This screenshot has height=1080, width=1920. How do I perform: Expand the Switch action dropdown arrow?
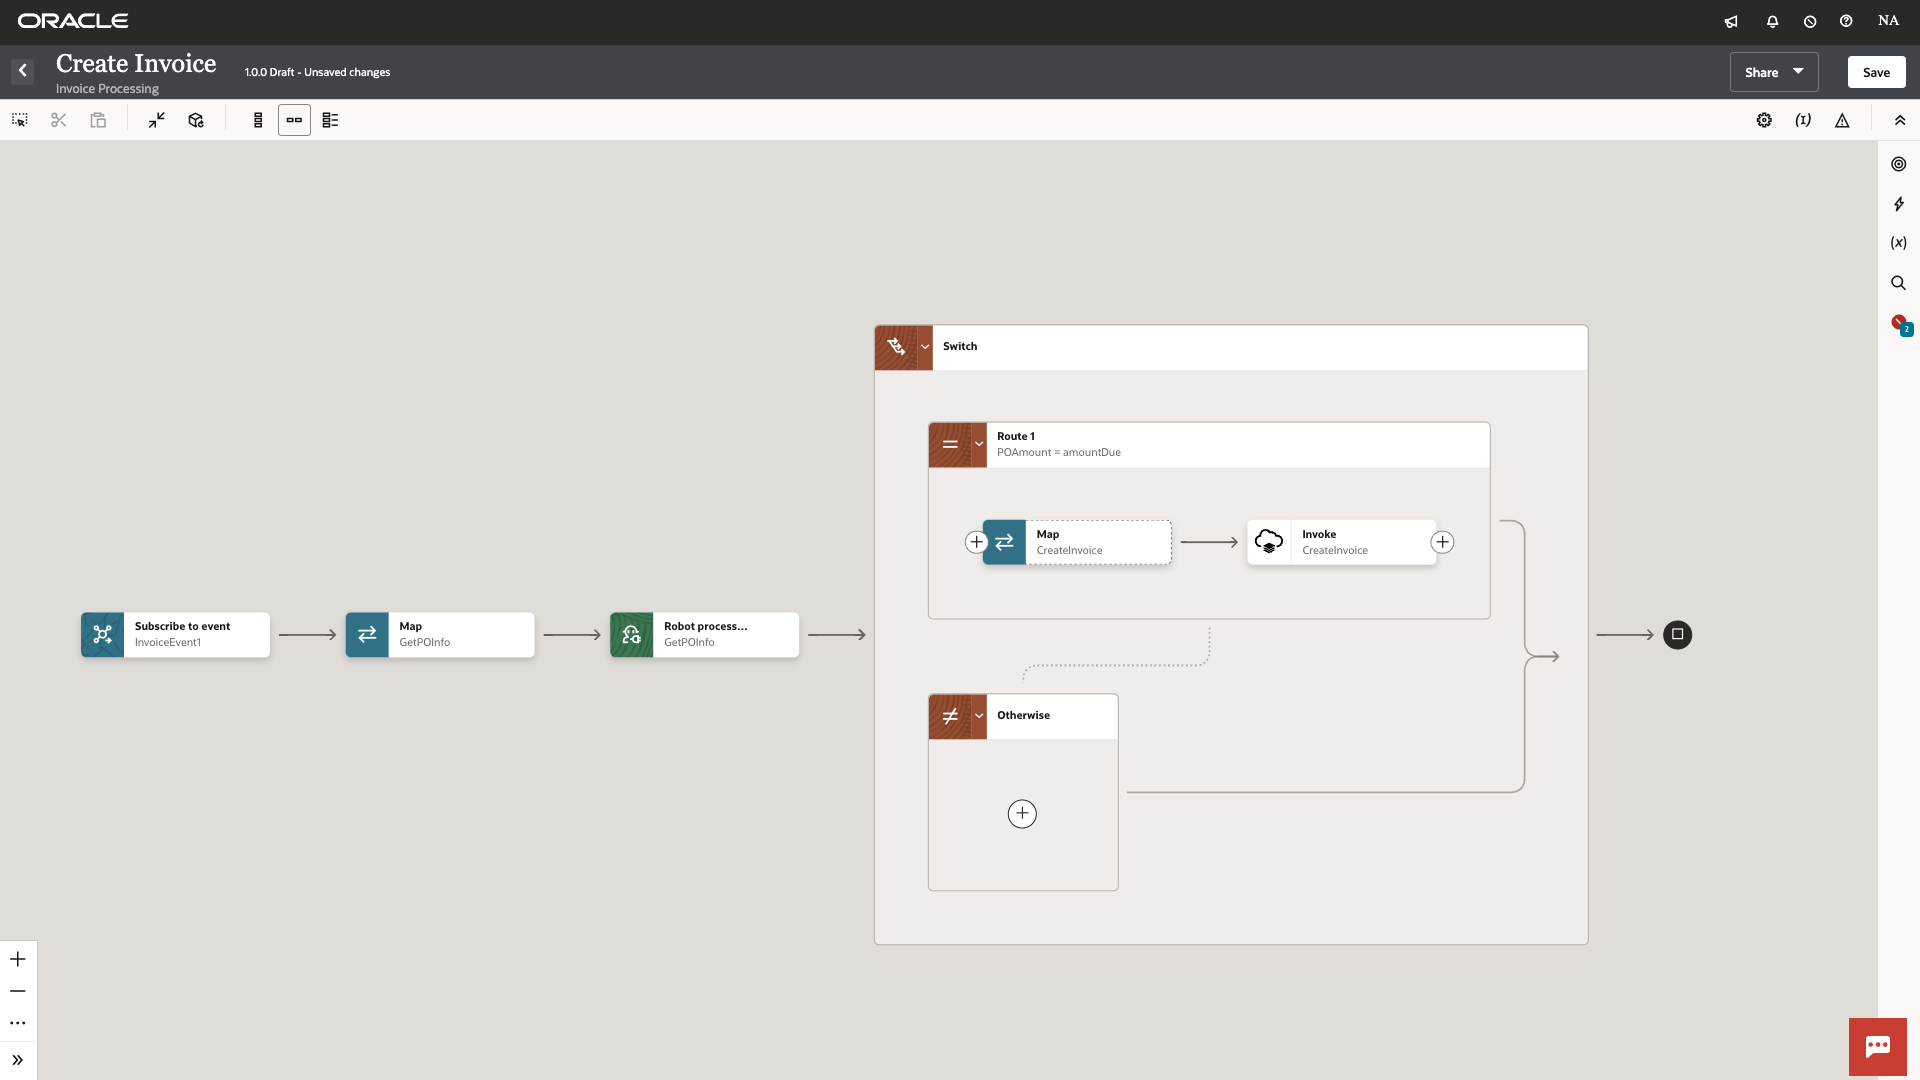925,346
